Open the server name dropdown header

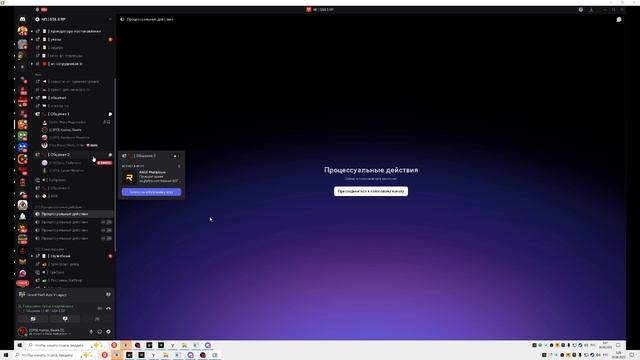pyautogui.click(x=73, y=19)
